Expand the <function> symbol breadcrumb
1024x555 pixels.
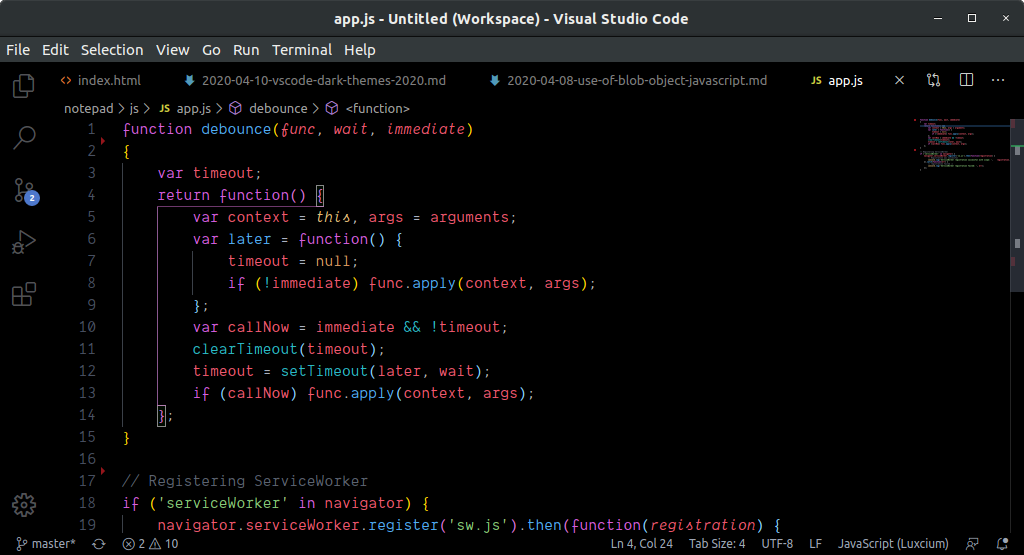[368, 108]
